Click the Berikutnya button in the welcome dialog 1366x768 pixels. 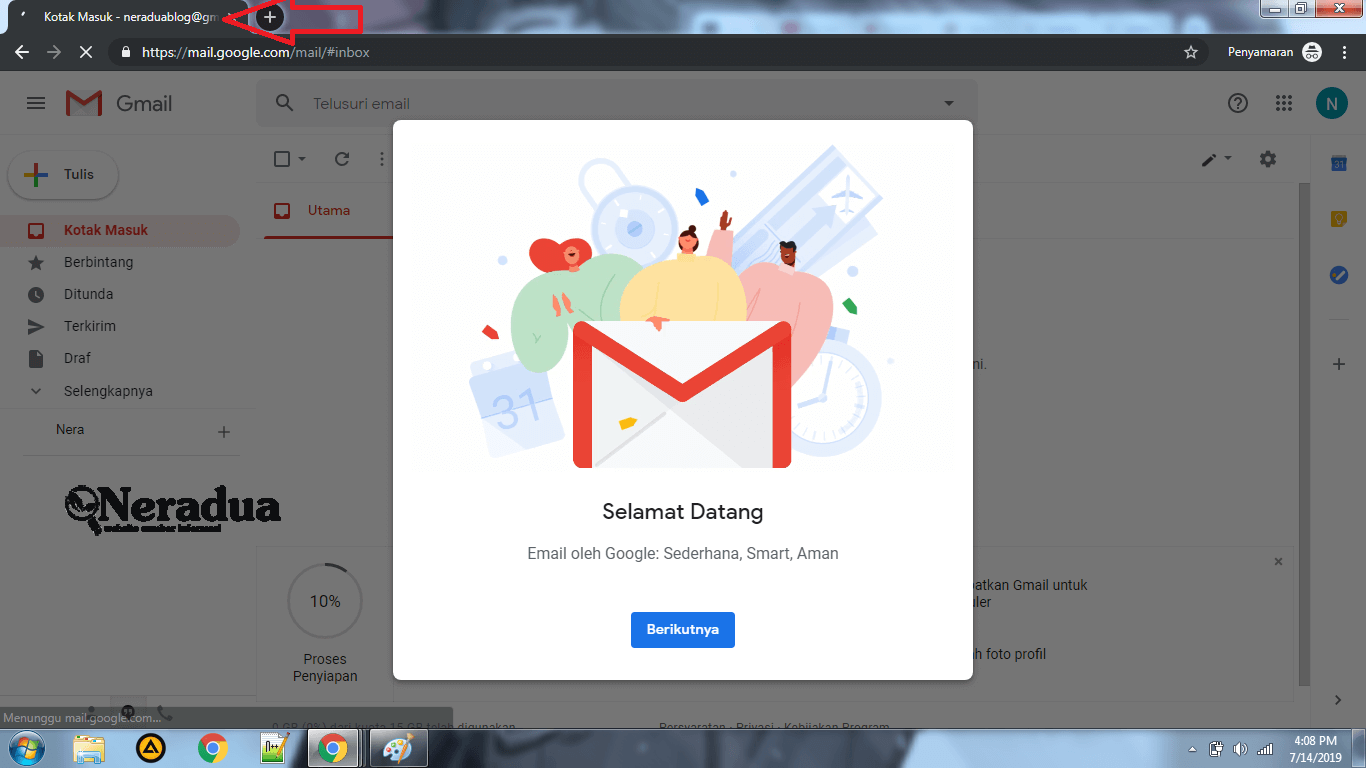point(682,630)
